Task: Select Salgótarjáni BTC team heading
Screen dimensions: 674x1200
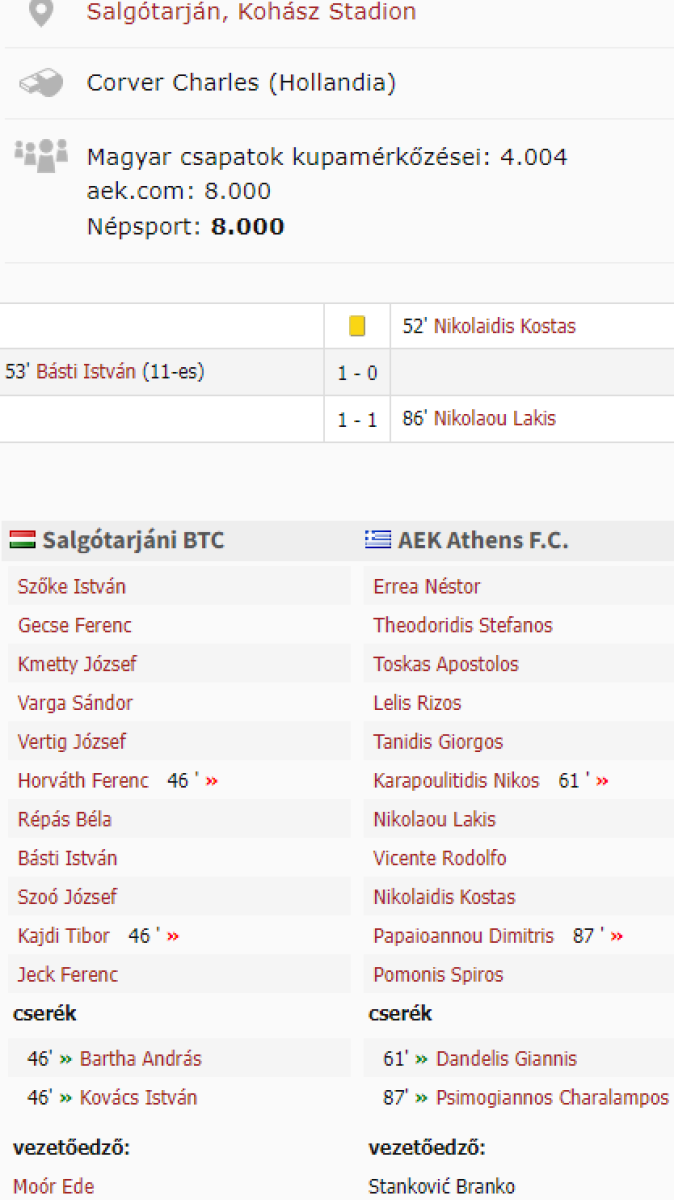Action: pos(132,541)
